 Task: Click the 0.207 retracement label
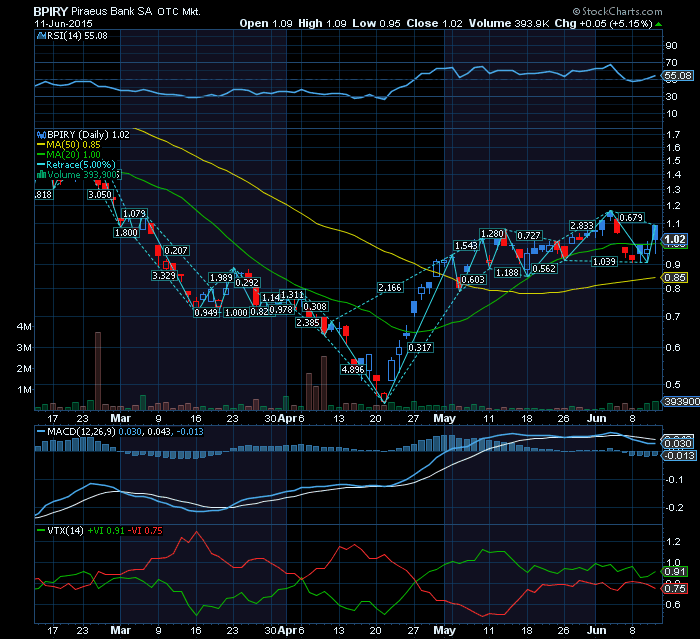[x=176, y=251]
